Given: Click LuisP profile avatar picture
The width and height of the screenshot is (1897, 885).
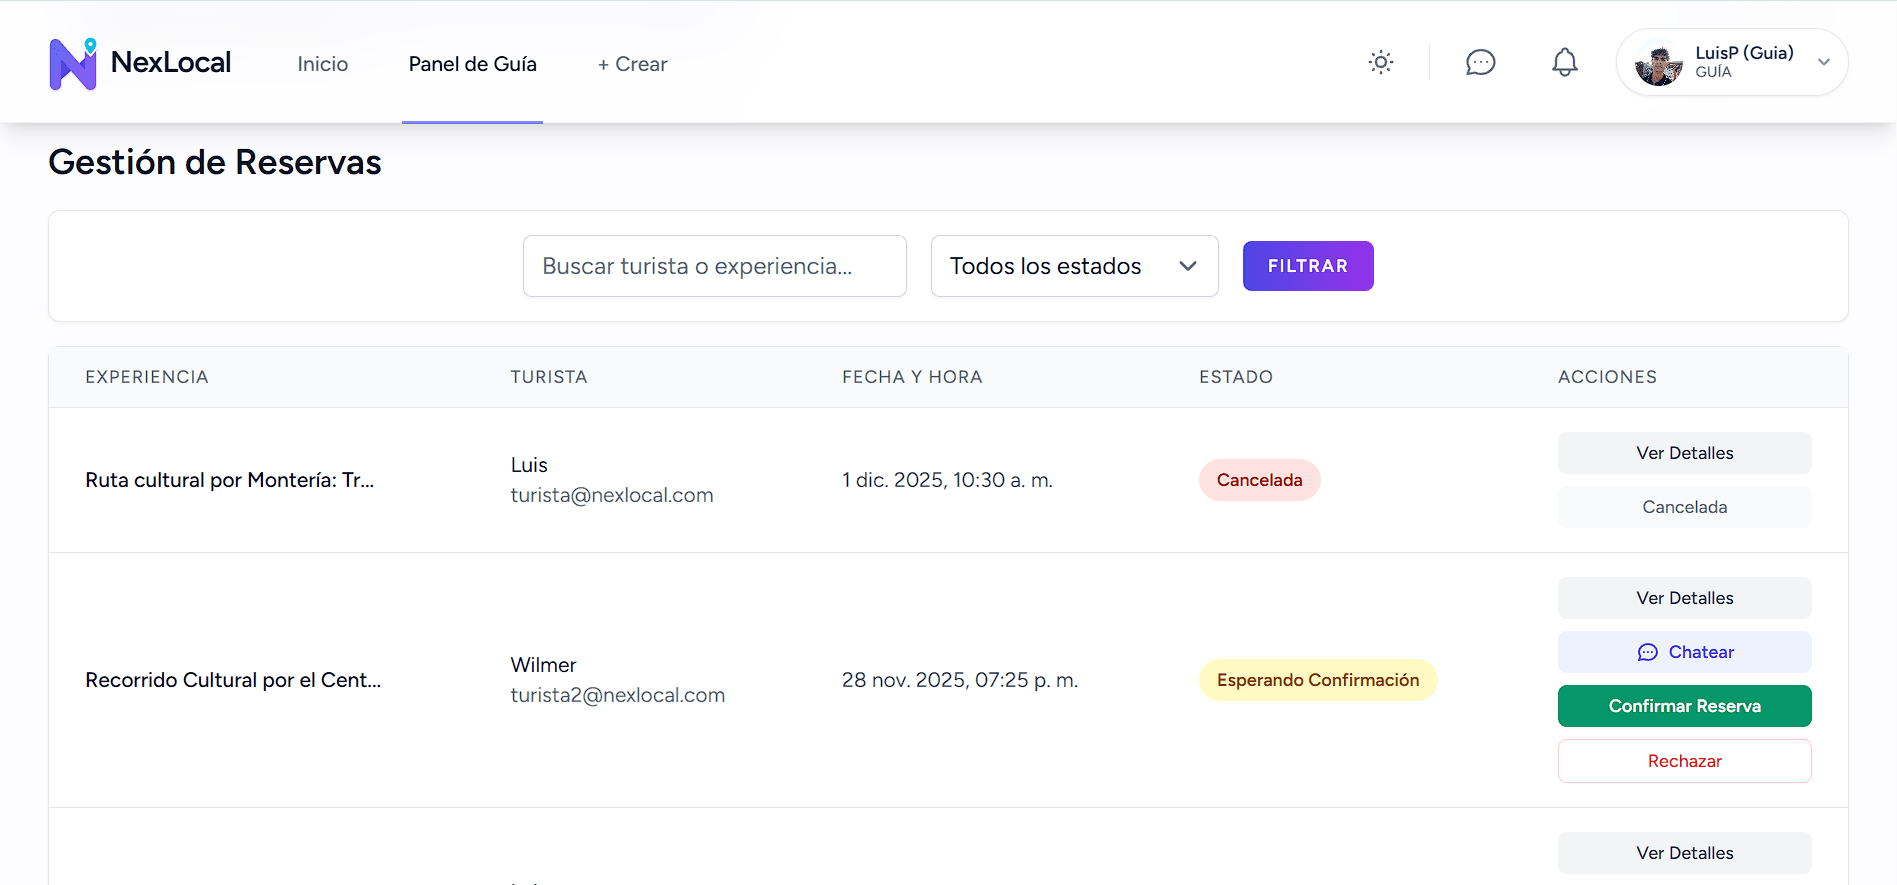Looking at the screenshot, I should 1659,63.
